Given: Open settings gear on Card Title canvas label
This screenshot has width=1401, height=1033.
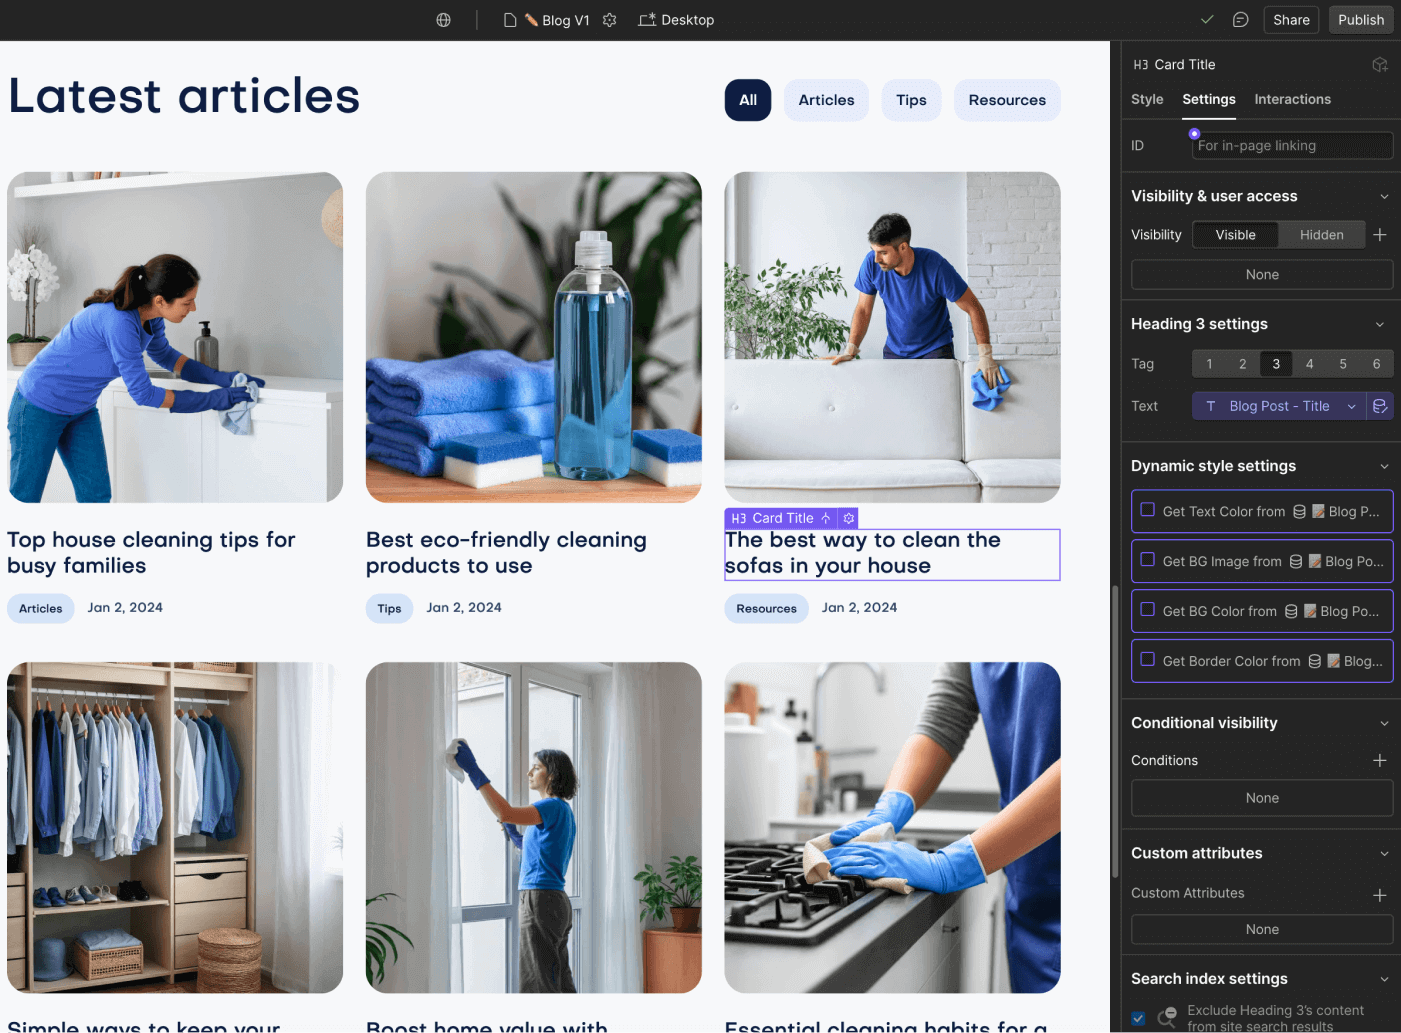Looking at the screenshot, I should [849, 518].
